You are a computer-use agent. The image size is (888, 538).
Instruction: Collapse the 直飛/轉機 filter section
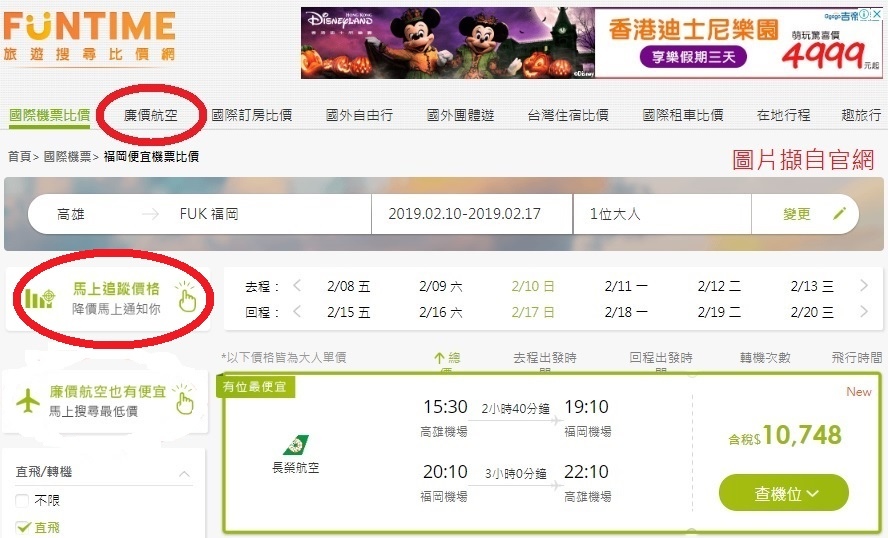pos(185,473)
